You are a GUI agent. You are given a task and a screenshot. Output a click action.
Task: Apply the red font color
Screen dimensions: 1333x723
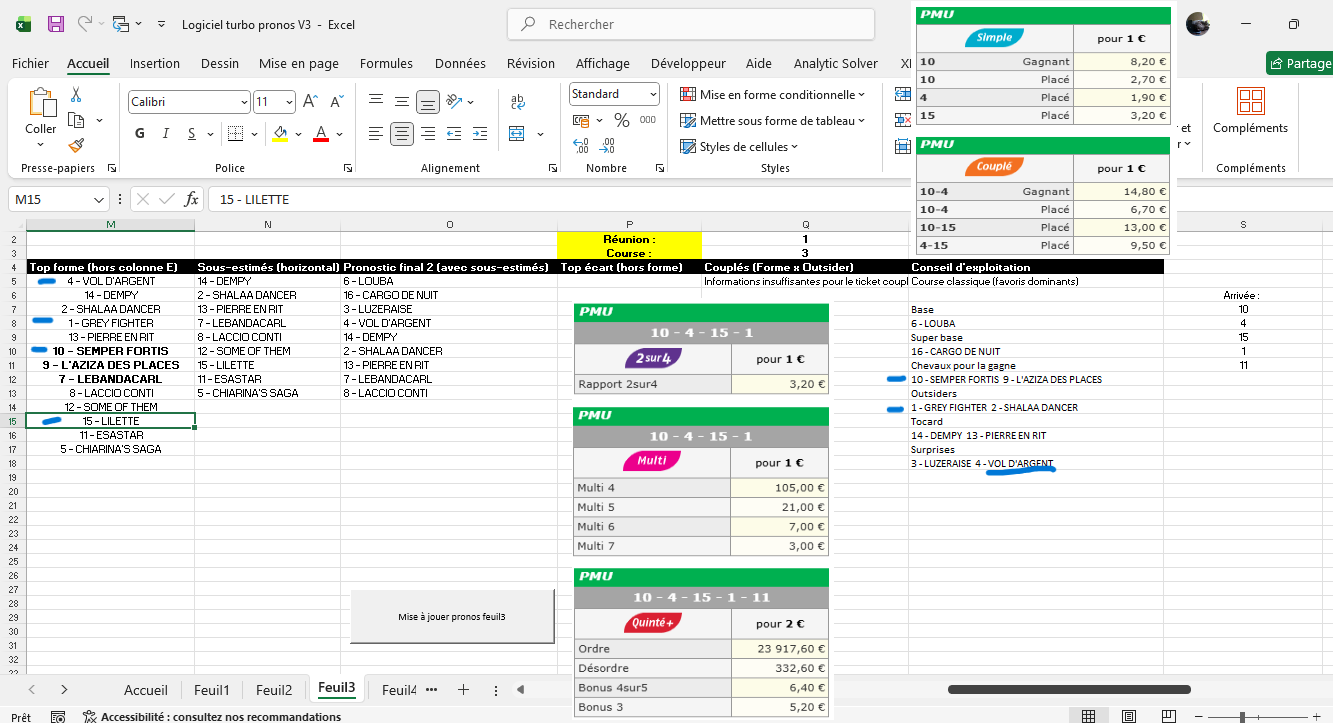pos(321,134)
